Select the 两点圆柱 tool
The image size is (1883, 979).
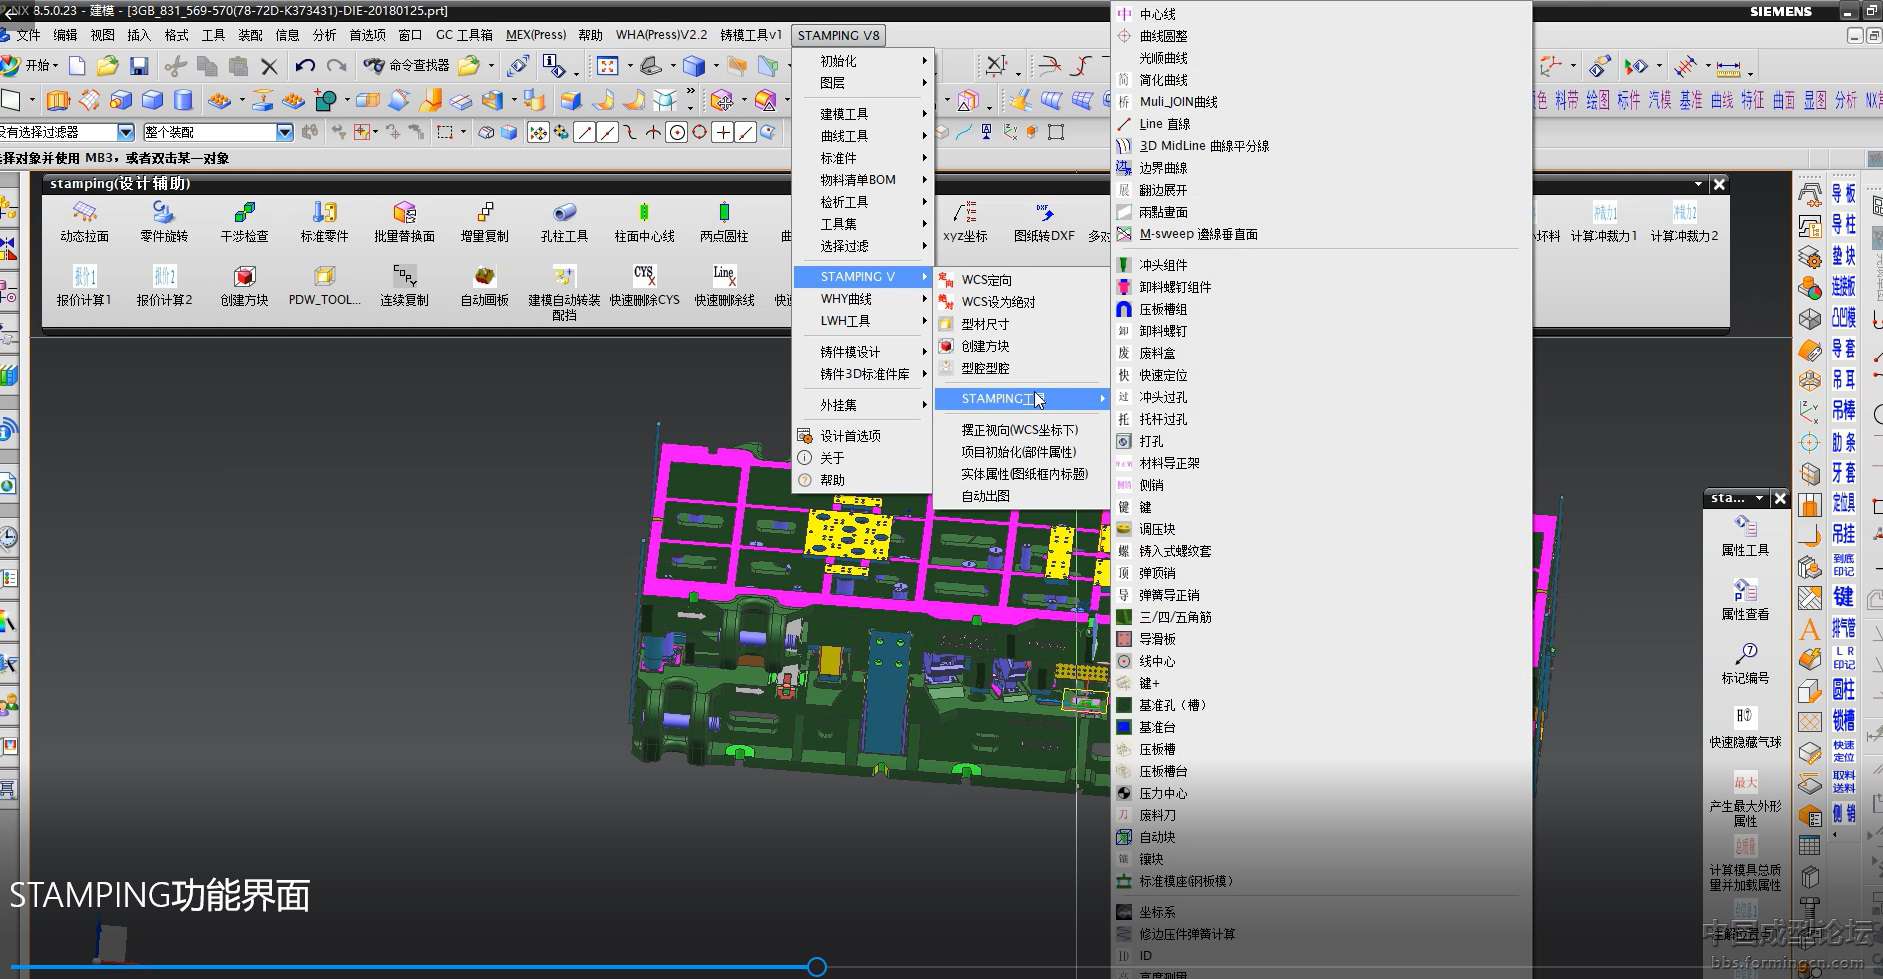[x=724, y=213]
